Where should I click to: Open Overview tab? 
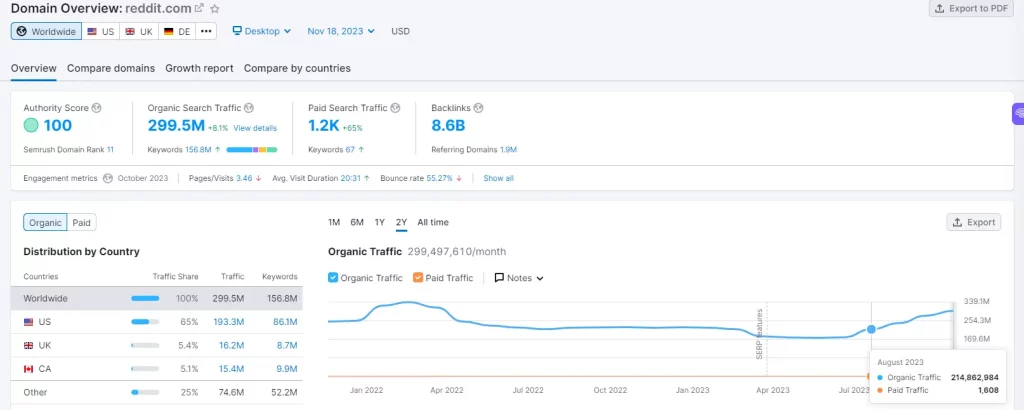click(x=33, y=68)
